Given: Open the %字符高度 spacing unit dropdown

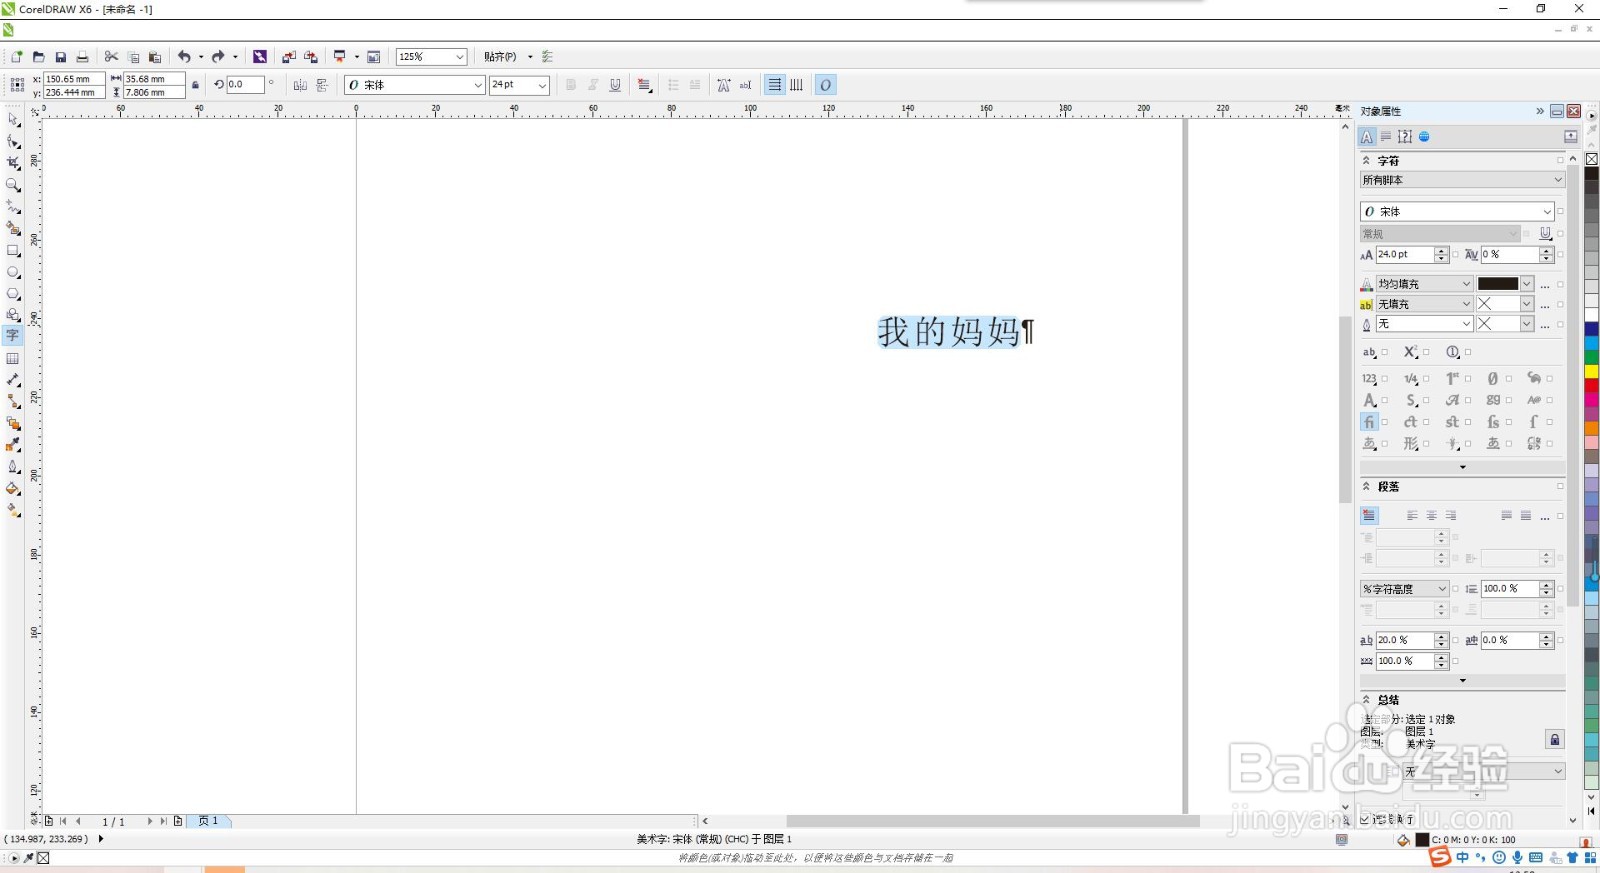Looking at the screenshot, I should tap(1404, 589).
